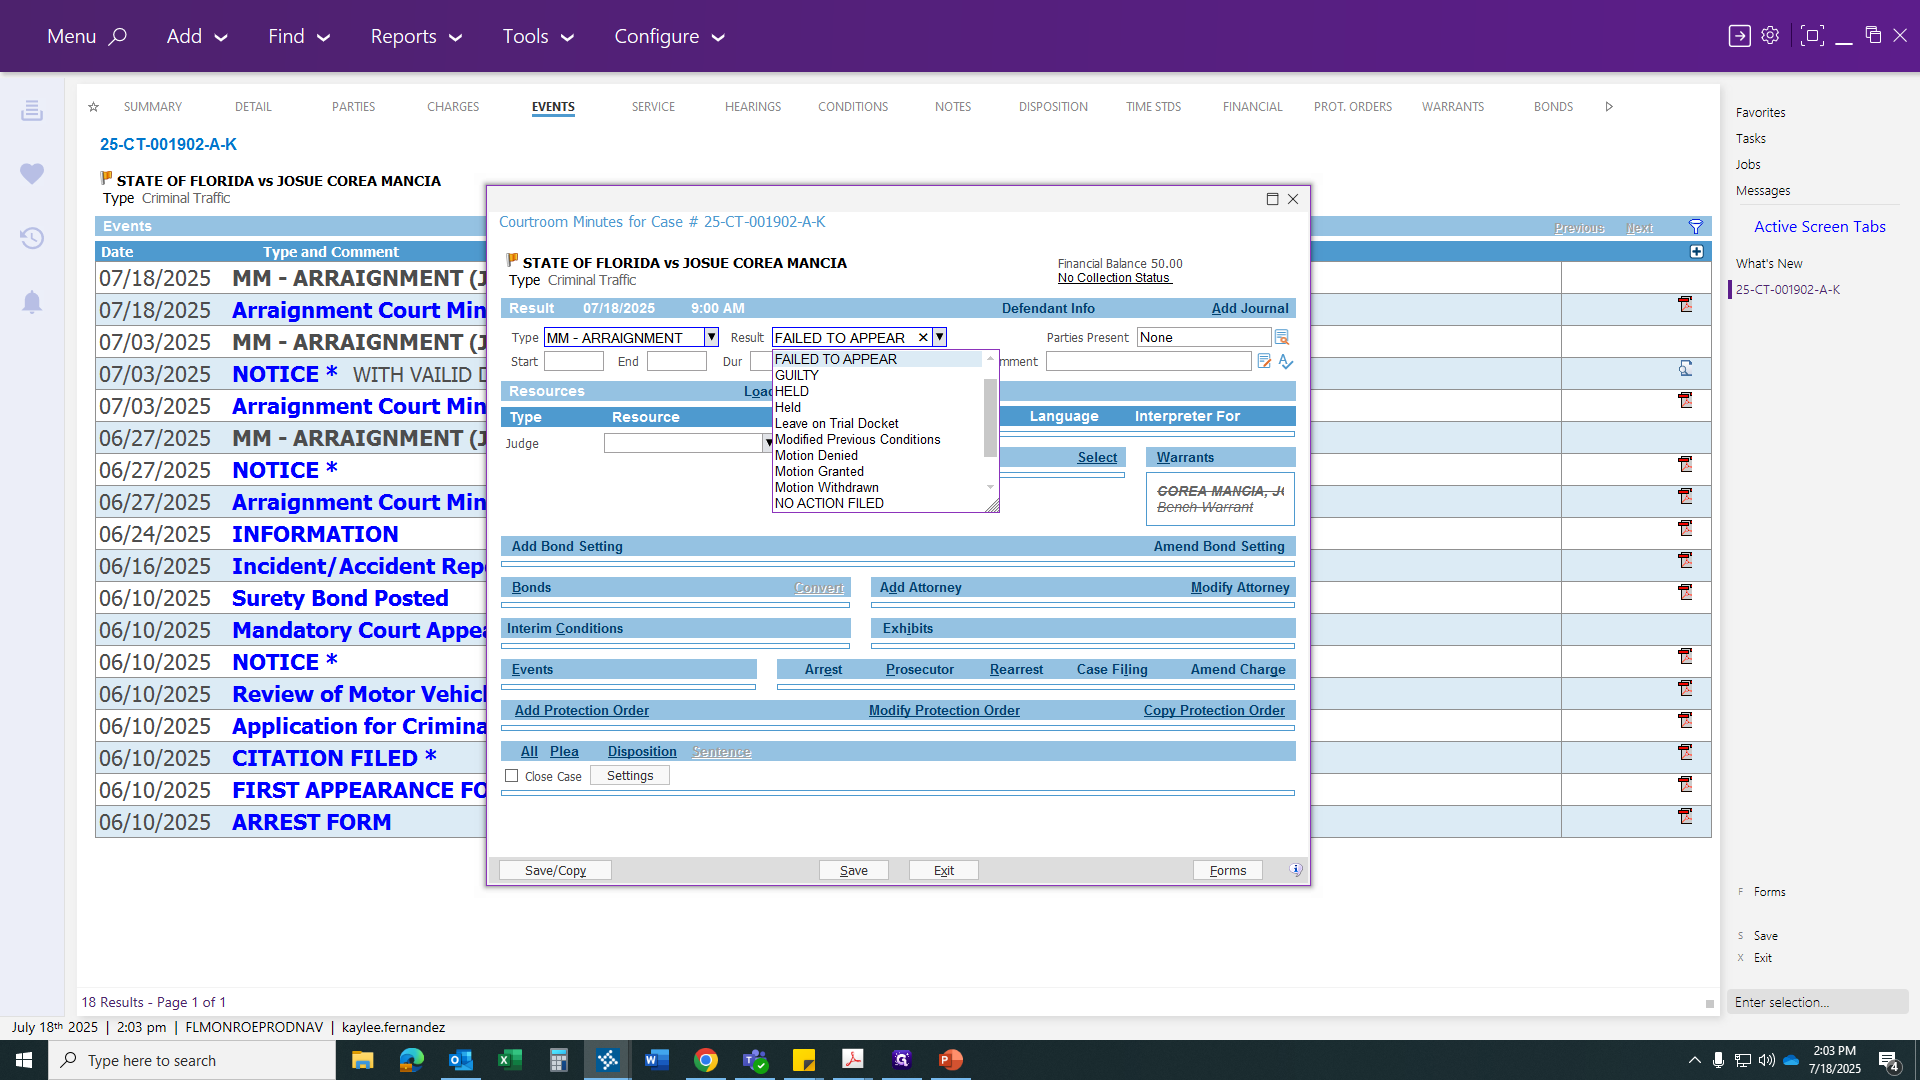Click the filter funnel icon on Events bar
The height and width of the screenshot is (1080, 1920).
1696,227
